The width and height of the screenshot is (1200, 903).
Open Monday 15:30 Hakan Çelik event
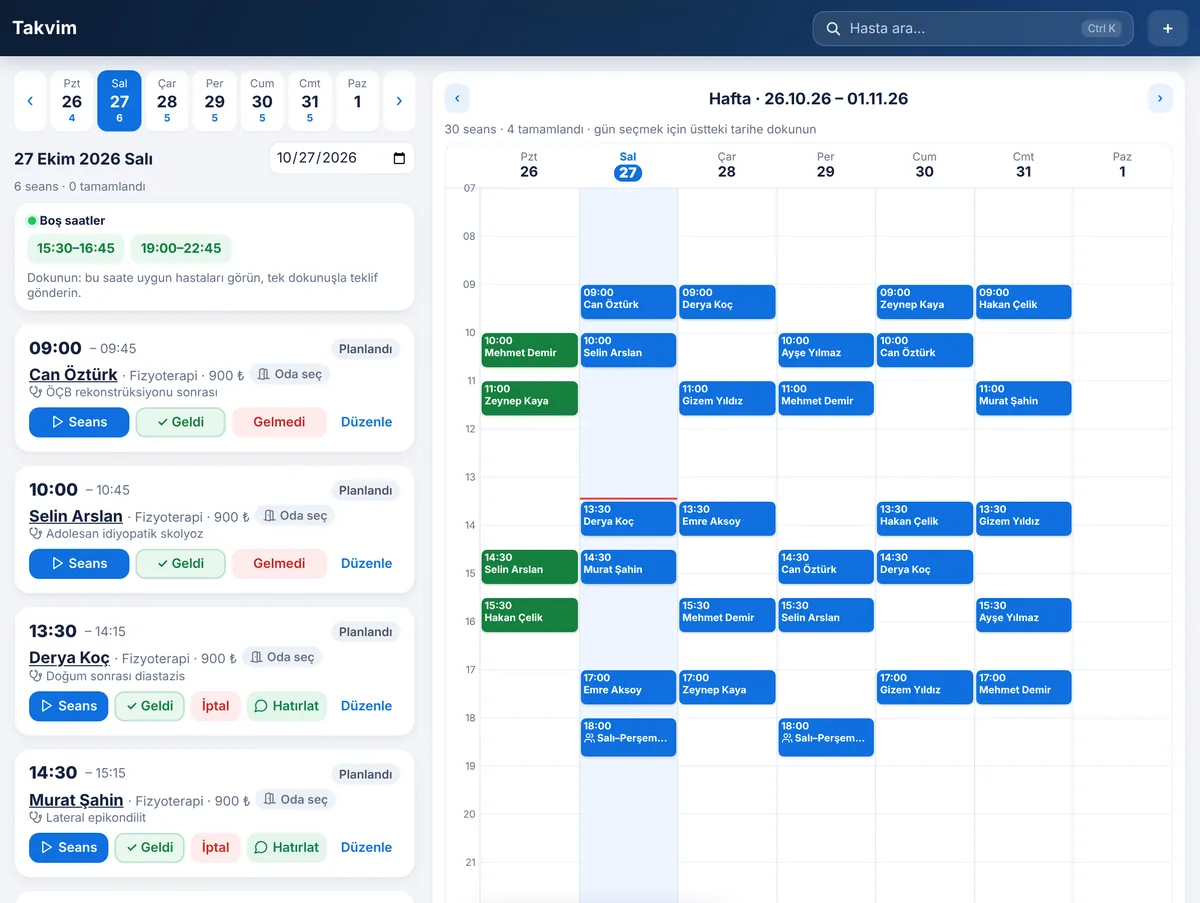pos(530,615)
